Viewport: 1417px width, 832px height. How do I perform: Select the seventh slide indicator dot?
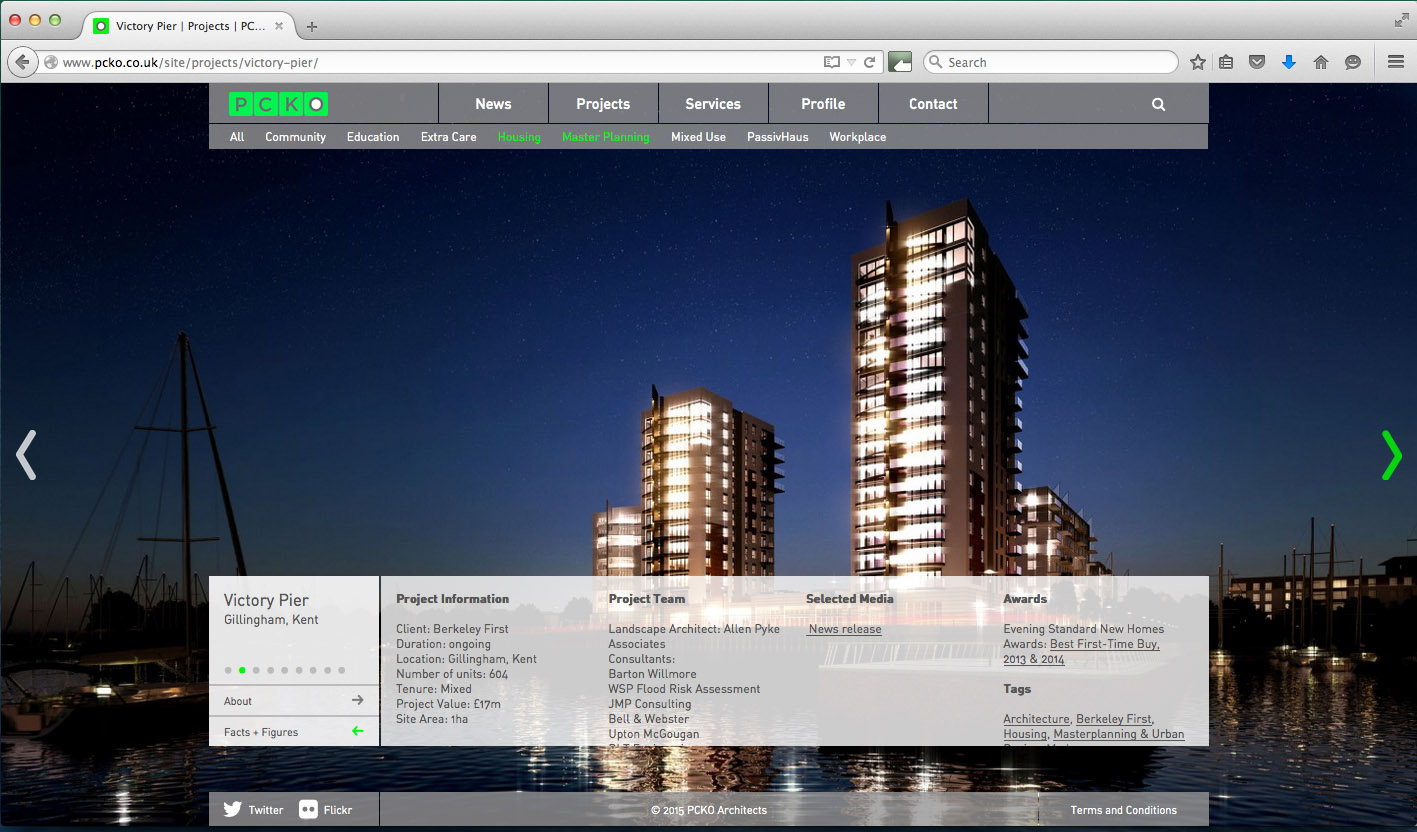313,670
